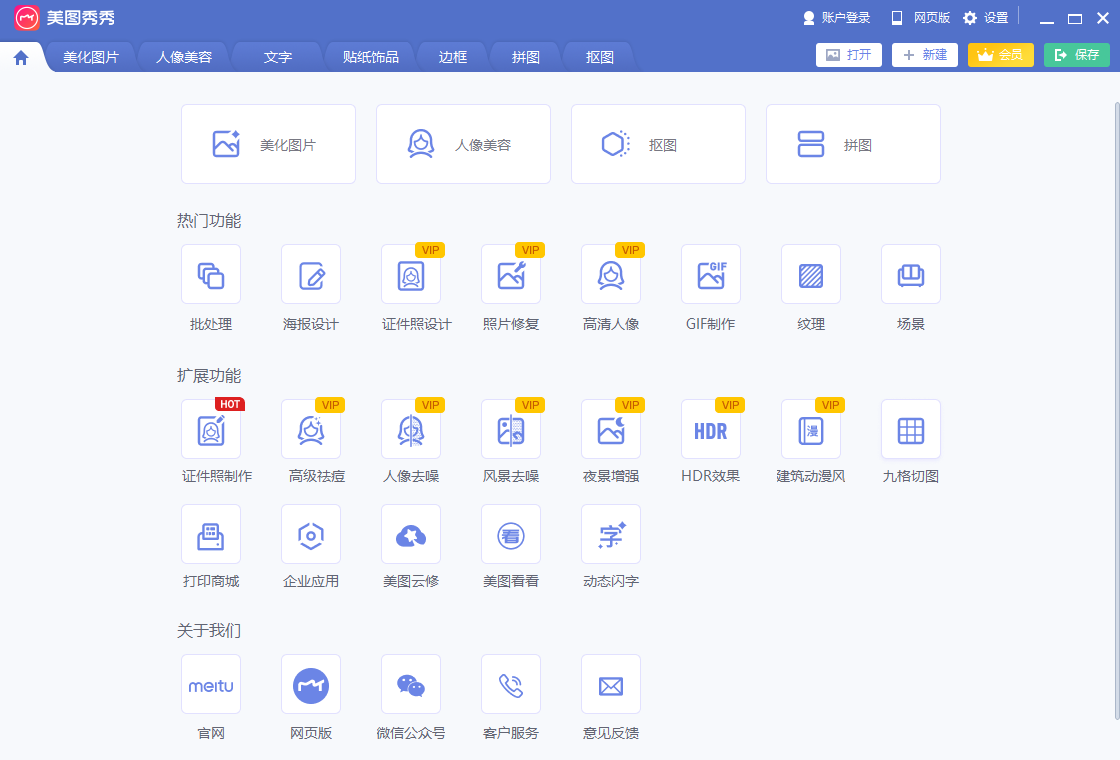
Task: Click the 证件照制作 icon with HOT badge
Action: click(x=211, y=430)
